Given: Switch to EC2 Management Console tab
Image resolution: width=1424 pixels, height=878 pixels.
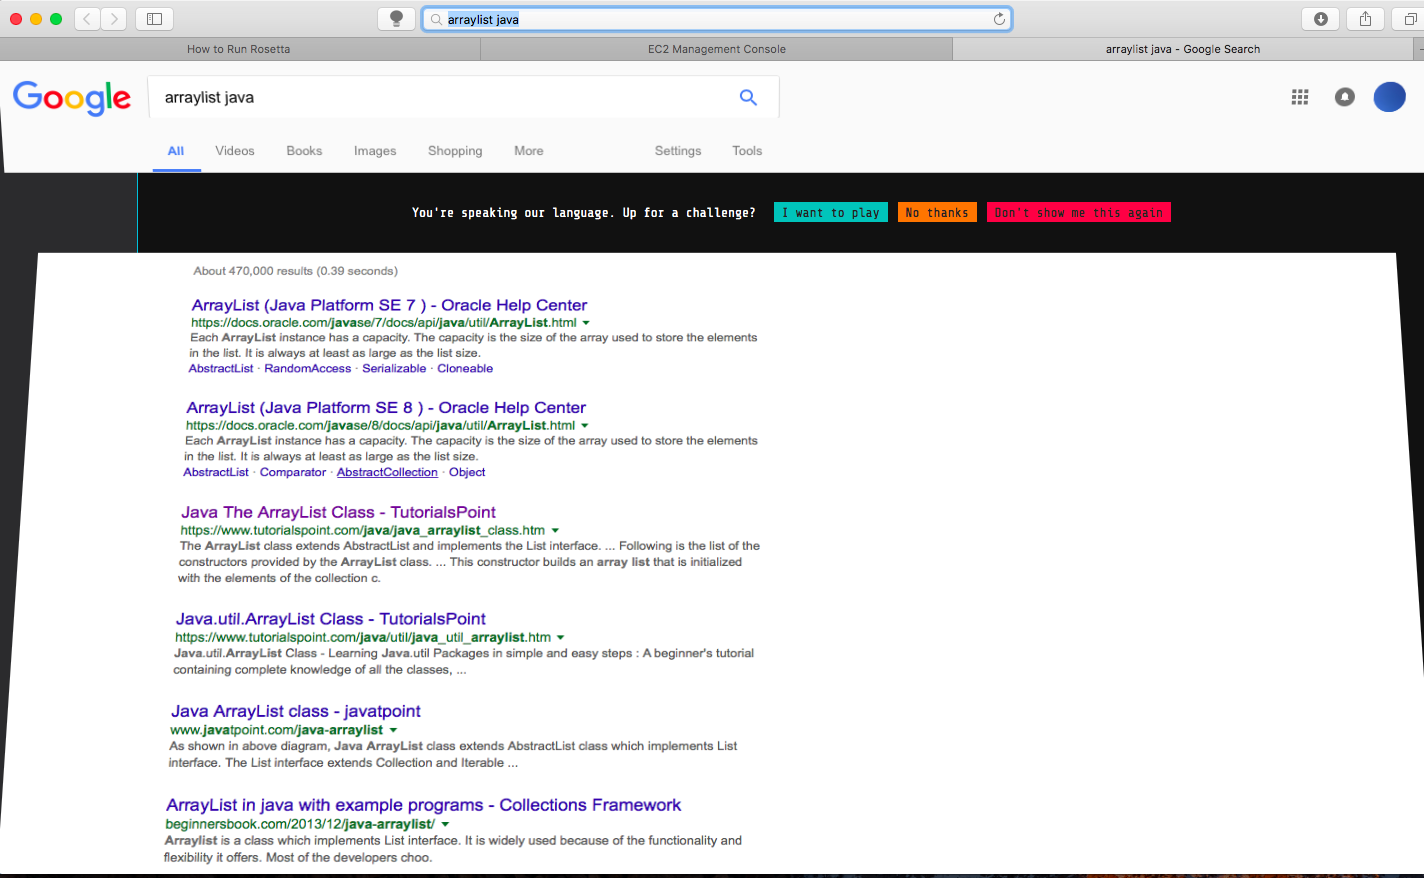Looking at the screenshot, I should click(x=717, y=49).
